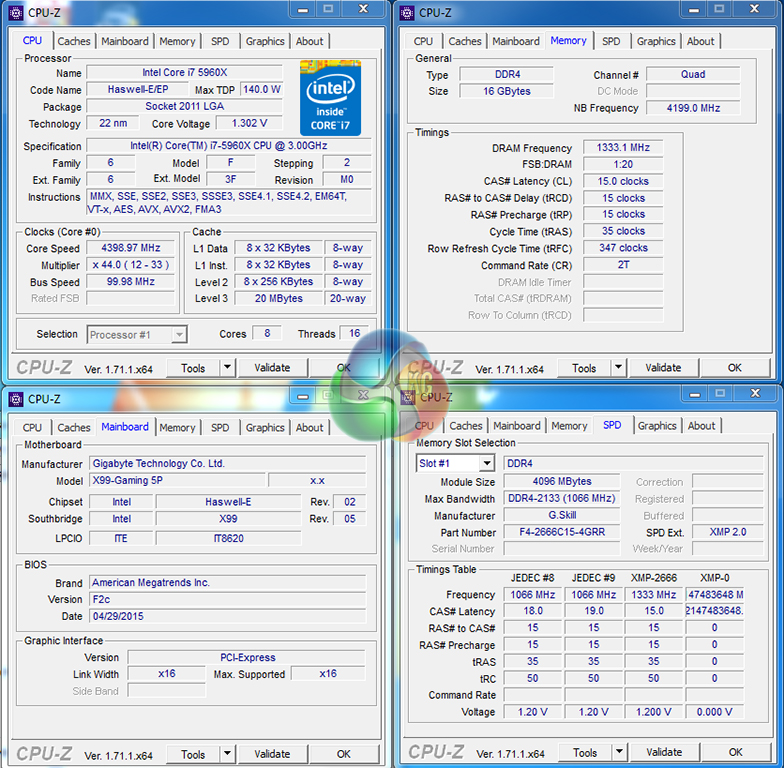Screen dimensions: 784x768
Task: Open the Graphics tab in the Memory Slot Selection window
Action: tap(657, 425)
